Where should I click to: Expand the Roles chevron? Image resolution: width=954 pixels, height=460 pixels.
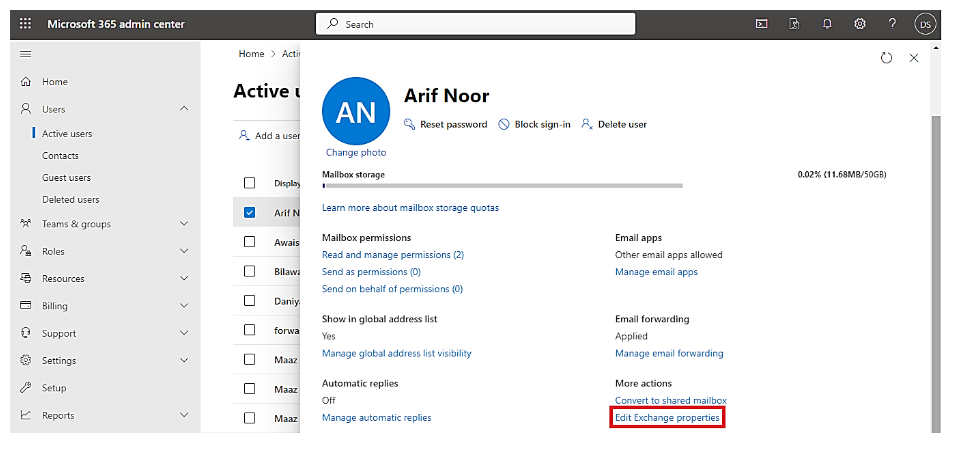184,251
